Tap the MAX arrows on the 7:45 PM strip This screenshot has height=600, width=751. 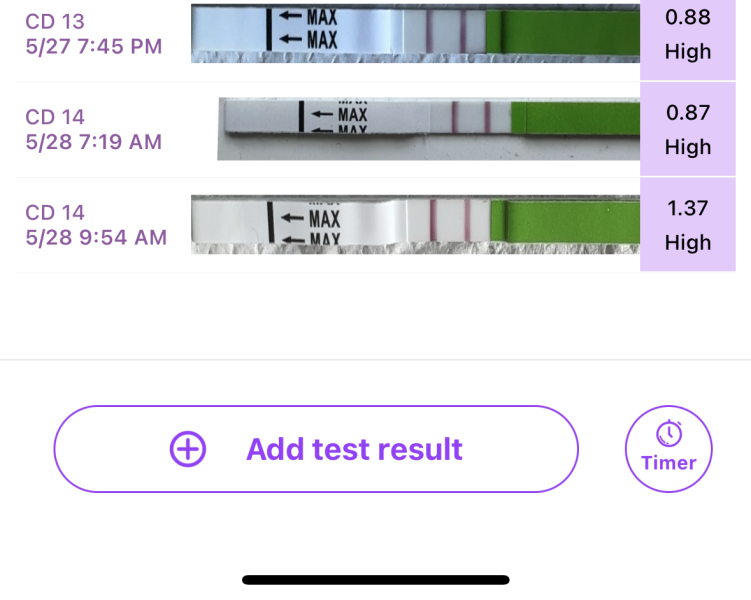[x=310, y=29]
